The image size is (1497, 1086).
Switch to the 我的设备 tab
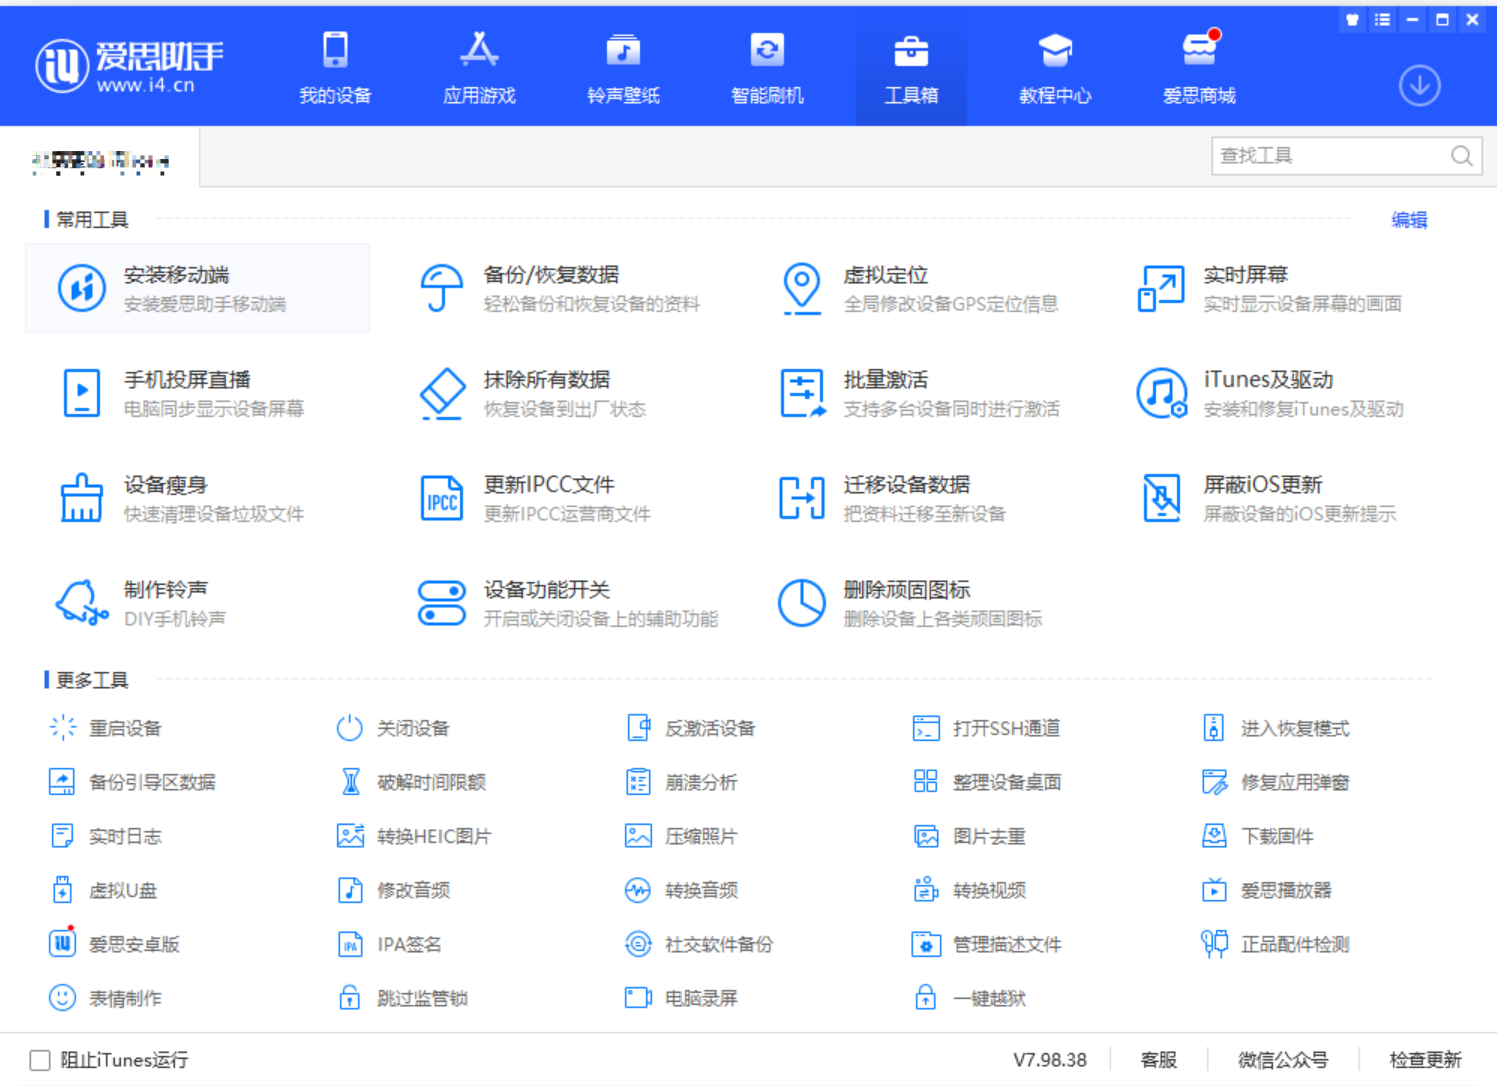(x=335, y=67)
